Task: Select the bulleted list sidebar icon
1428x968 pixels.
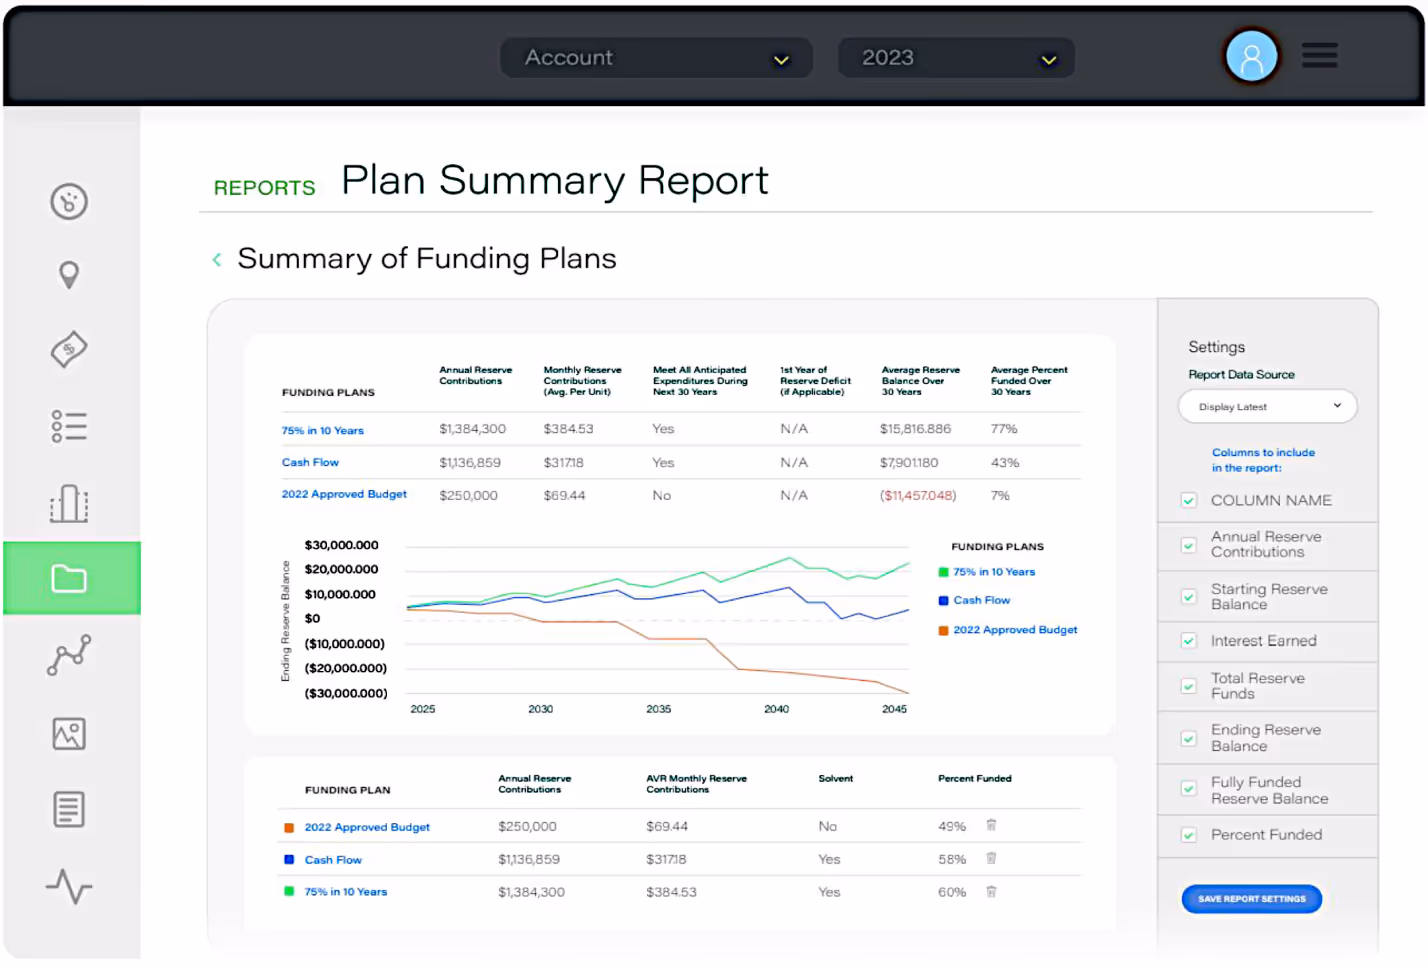Action: tap(69, 427)
